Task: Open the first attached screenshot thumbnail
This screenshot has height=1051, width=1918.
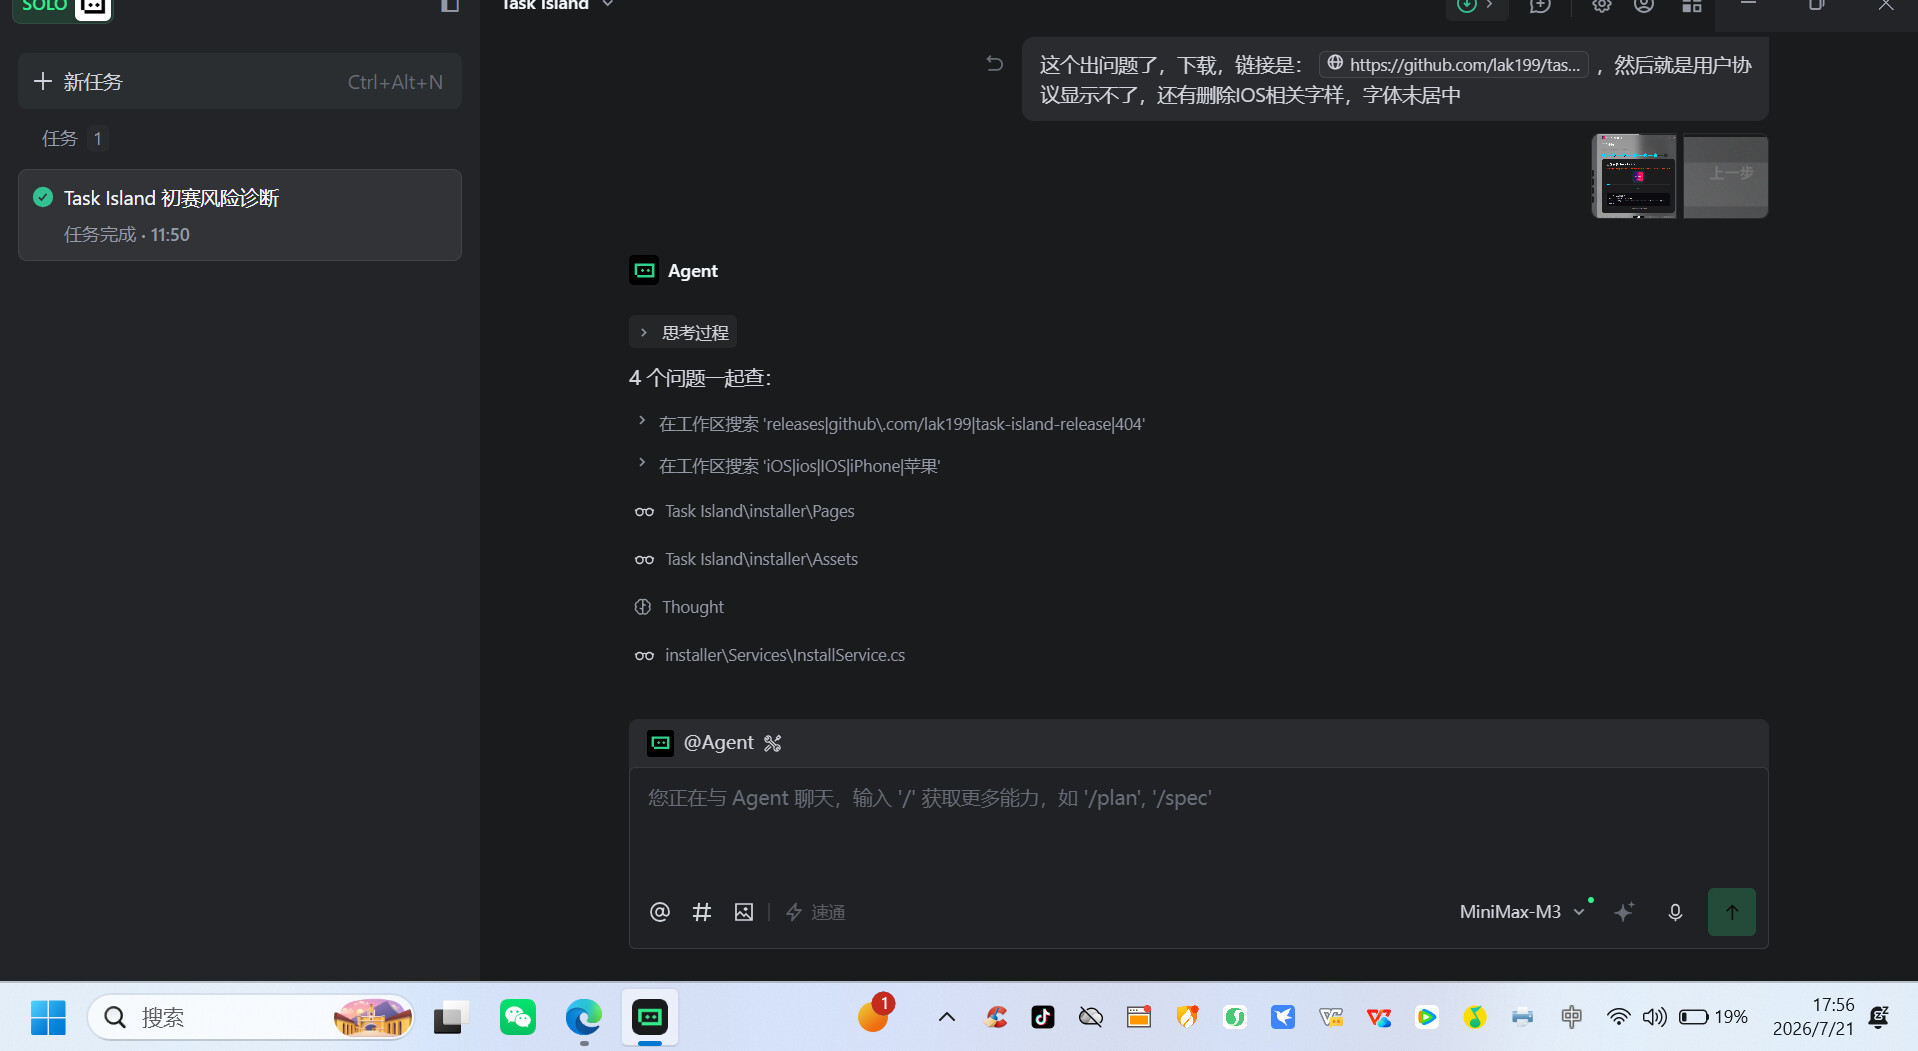Action: [1634, 176]
